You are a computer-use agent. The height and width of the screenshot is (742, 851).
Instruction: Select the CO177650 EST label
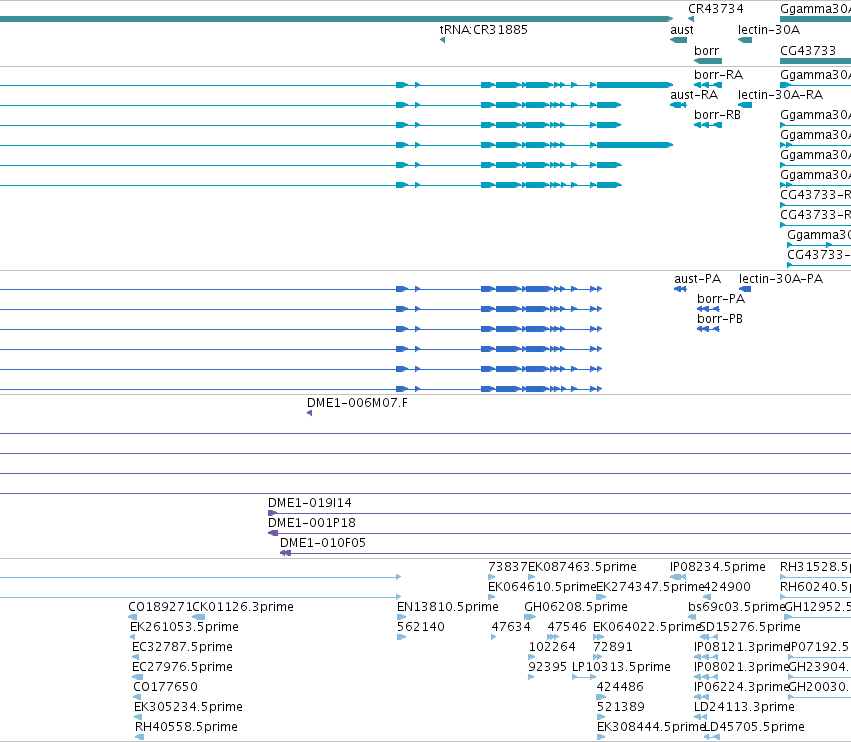[166, 687]
